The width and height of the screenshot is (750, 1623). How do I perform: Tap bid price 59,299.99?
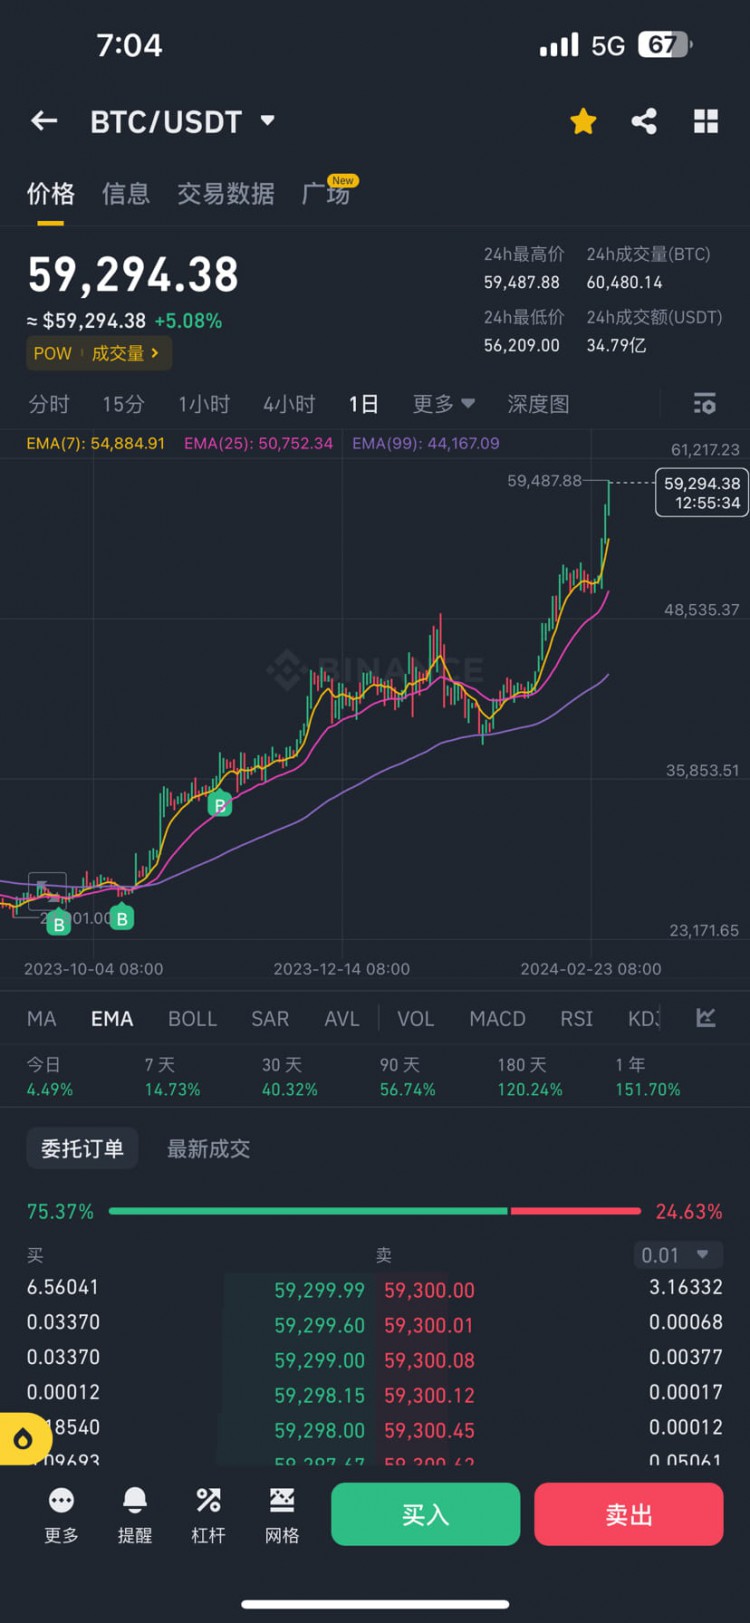click(x=319, y=1290)
